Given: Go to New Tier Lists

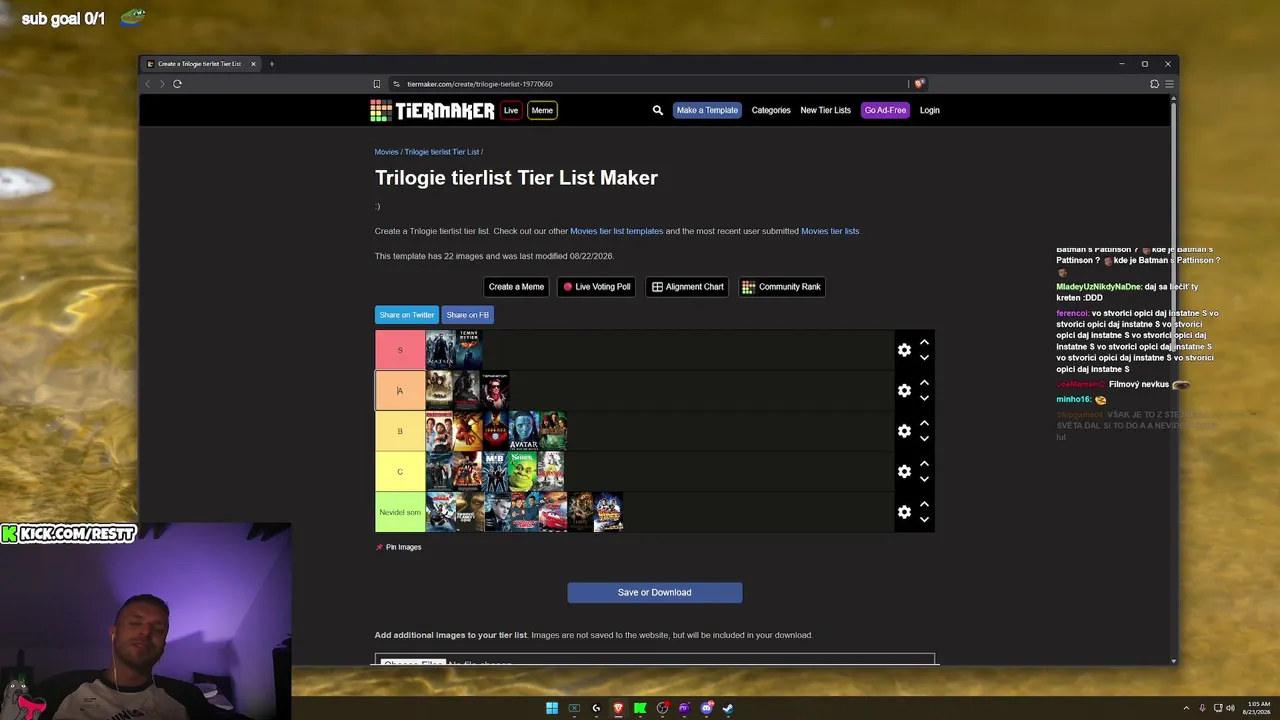Looking at the screenshot, I should (x=825, y=110).
